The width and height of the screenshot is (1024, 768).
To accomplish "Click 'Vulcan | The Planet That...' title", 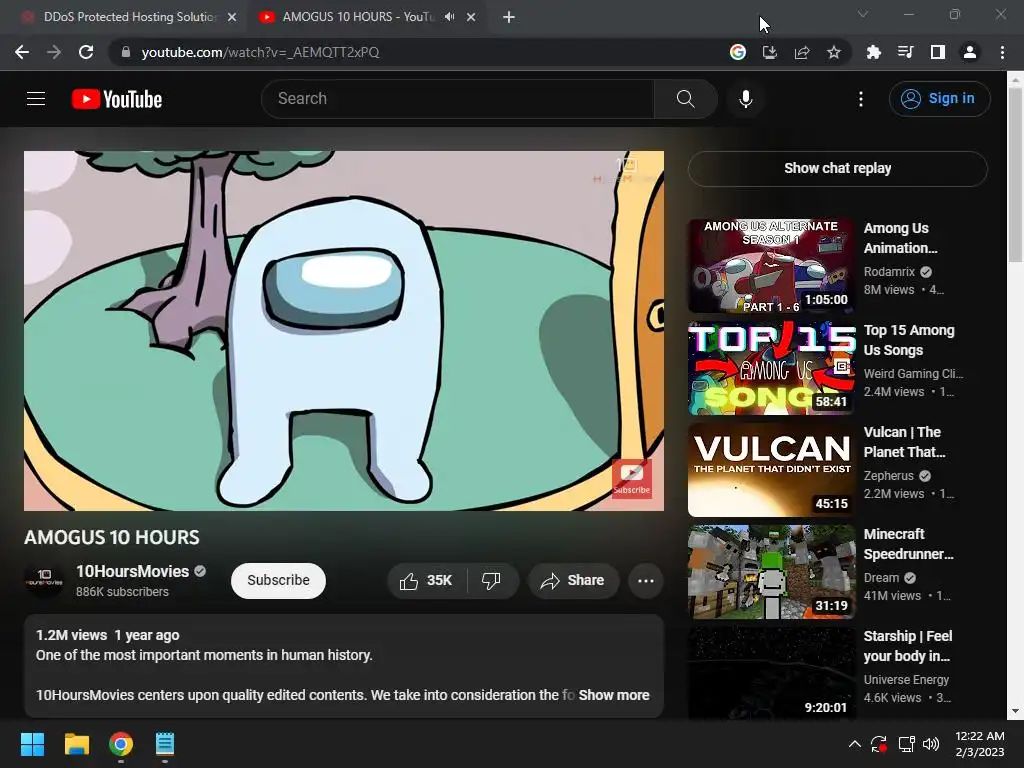I will (904, 442).
